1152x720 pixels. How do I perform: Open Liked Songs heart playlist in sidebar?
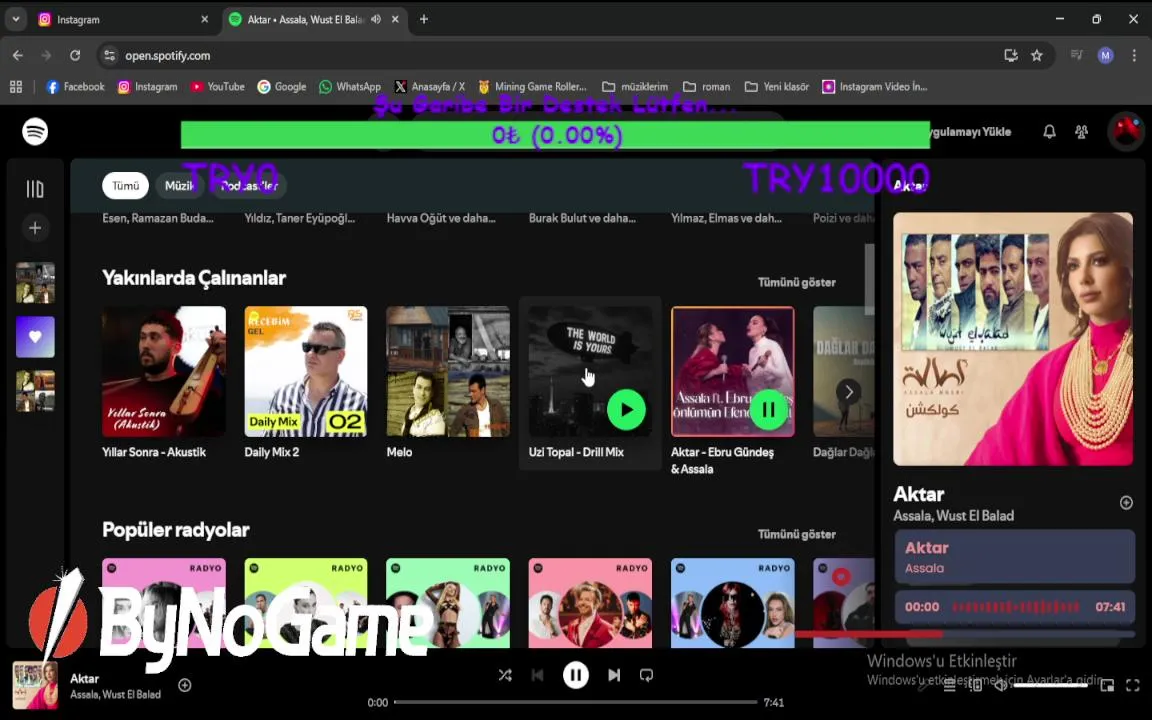pos(35,337)
